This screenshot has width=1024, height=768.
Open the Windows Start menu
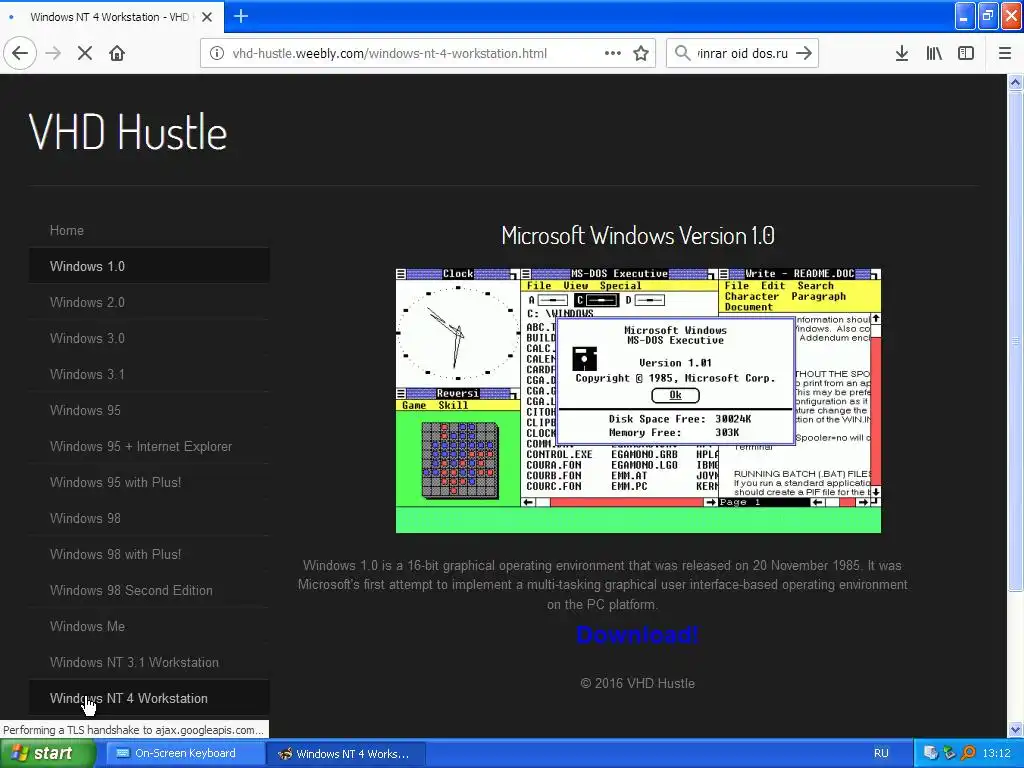coord(48,753)
